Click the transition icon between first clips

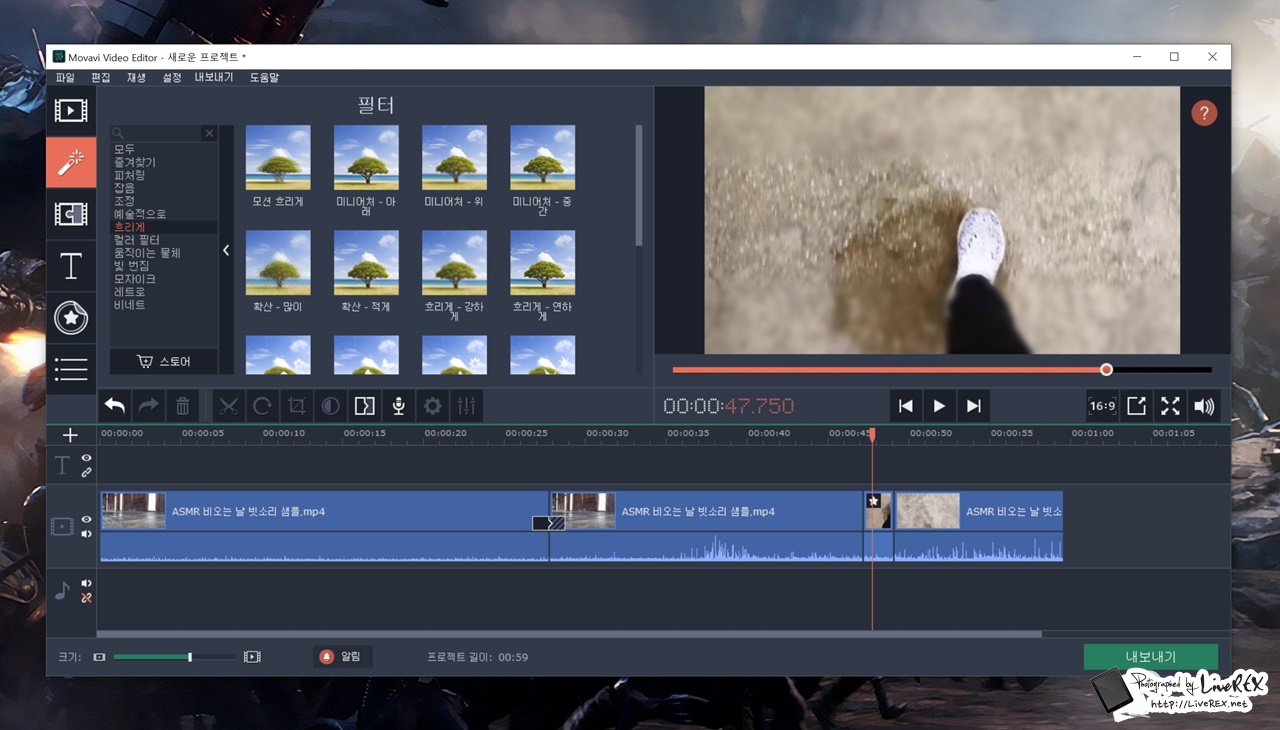point(549,523)
